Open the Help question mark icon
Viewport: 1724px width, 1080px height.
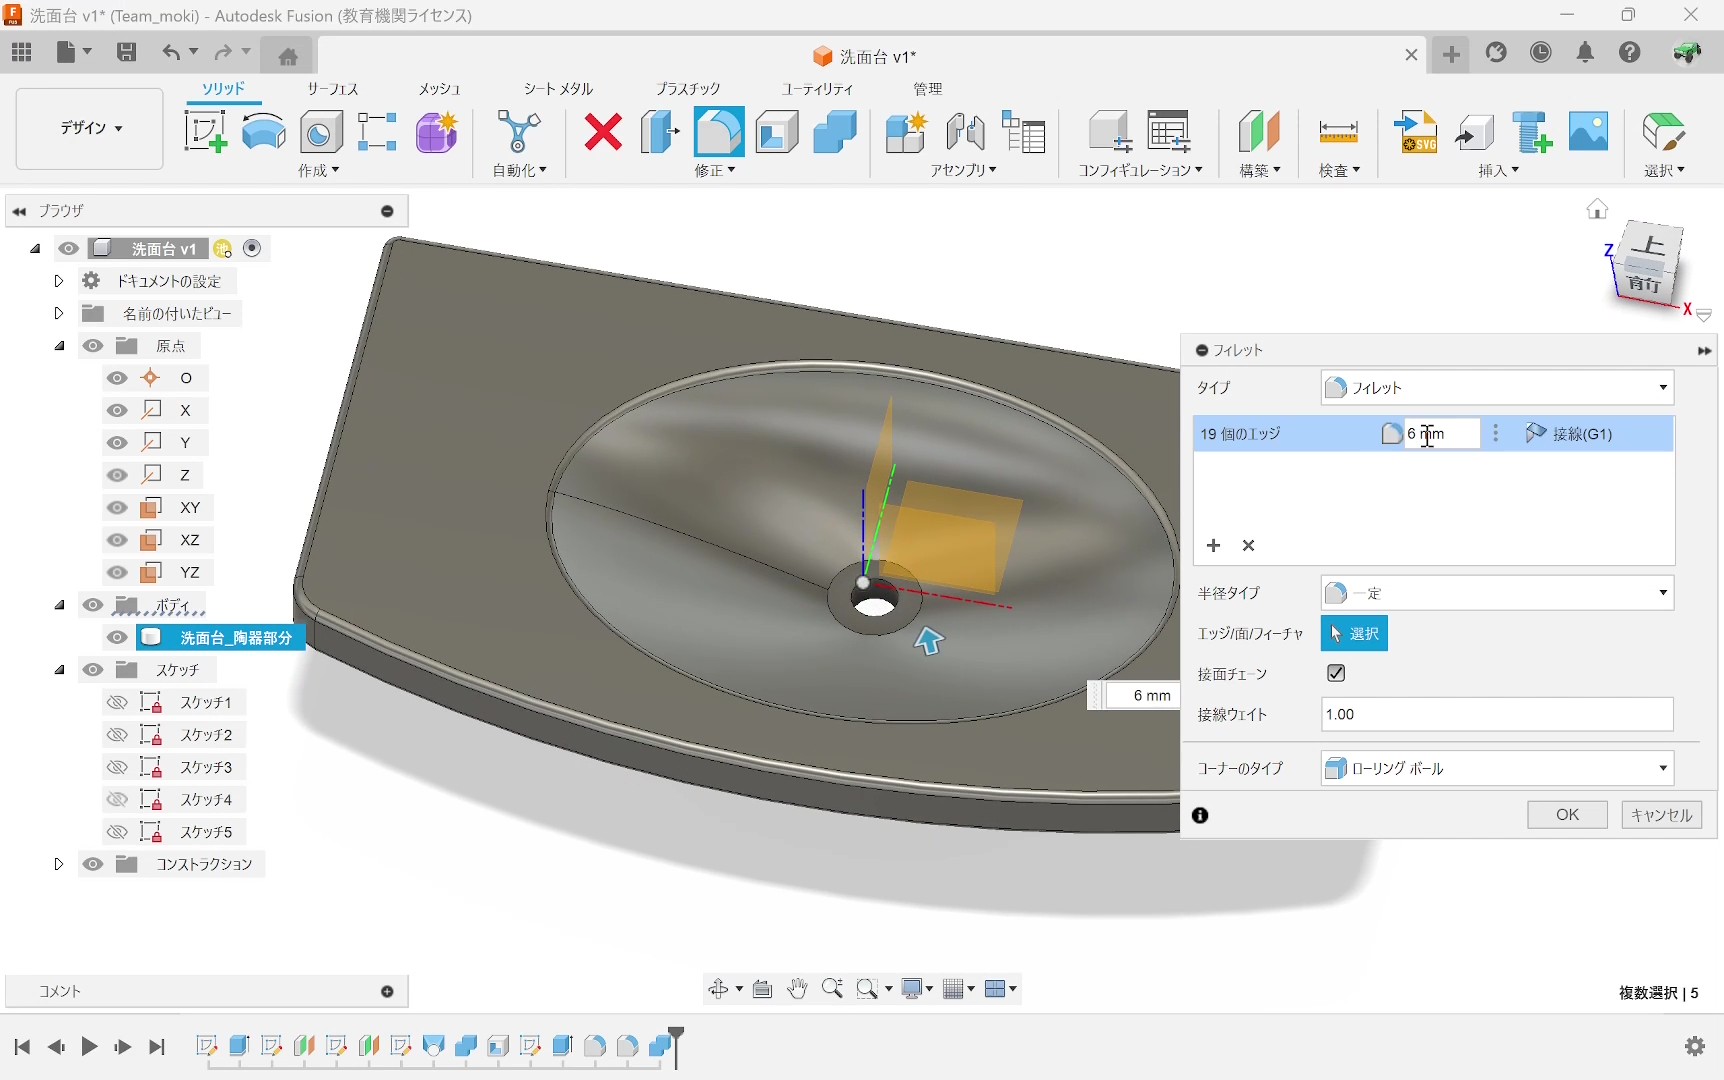click(x=1630, y=53)
